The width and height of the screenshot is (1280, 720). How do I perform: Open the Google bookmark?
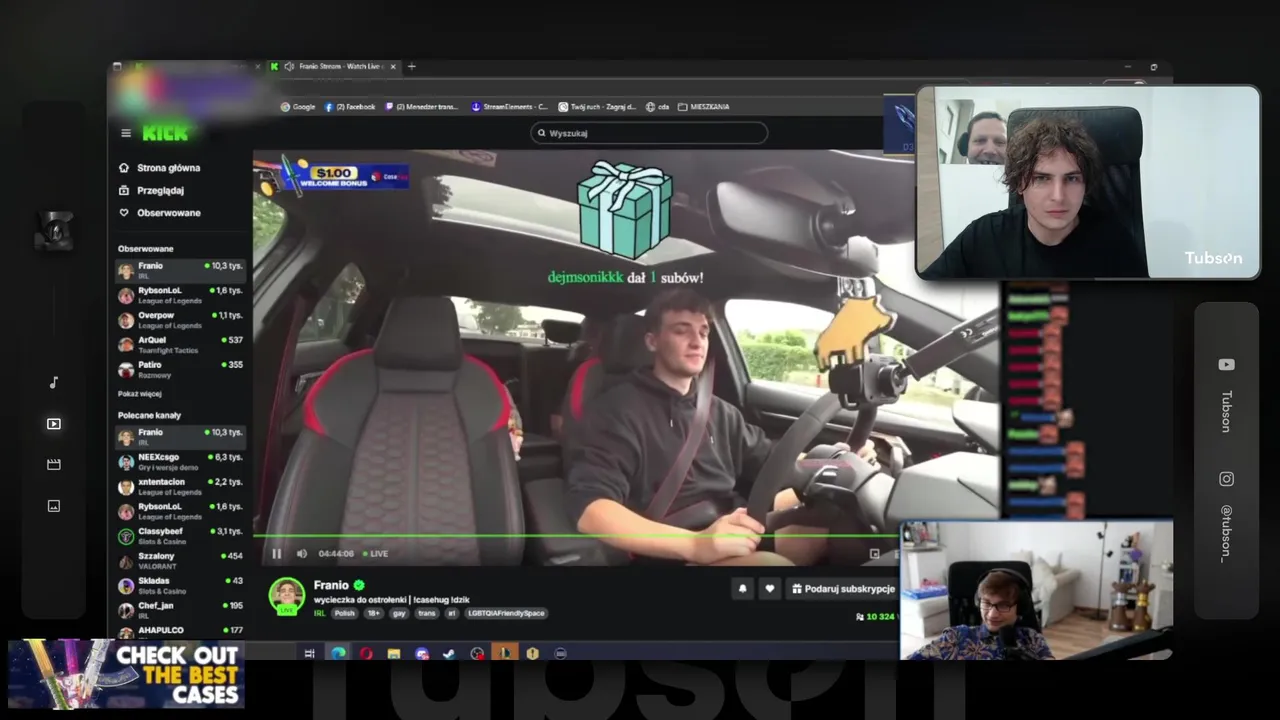point(298,107)
